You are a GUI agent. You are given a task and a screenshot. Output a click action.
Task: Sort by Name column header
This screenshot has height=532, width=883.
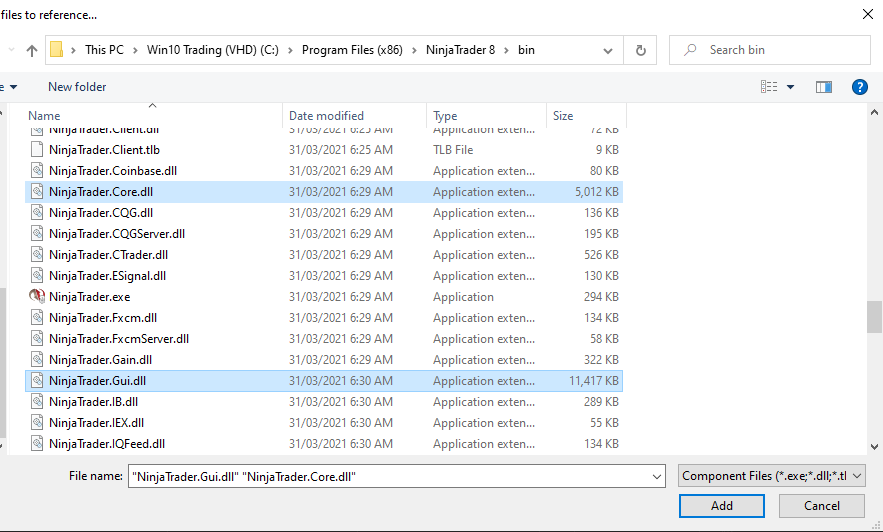44,116
